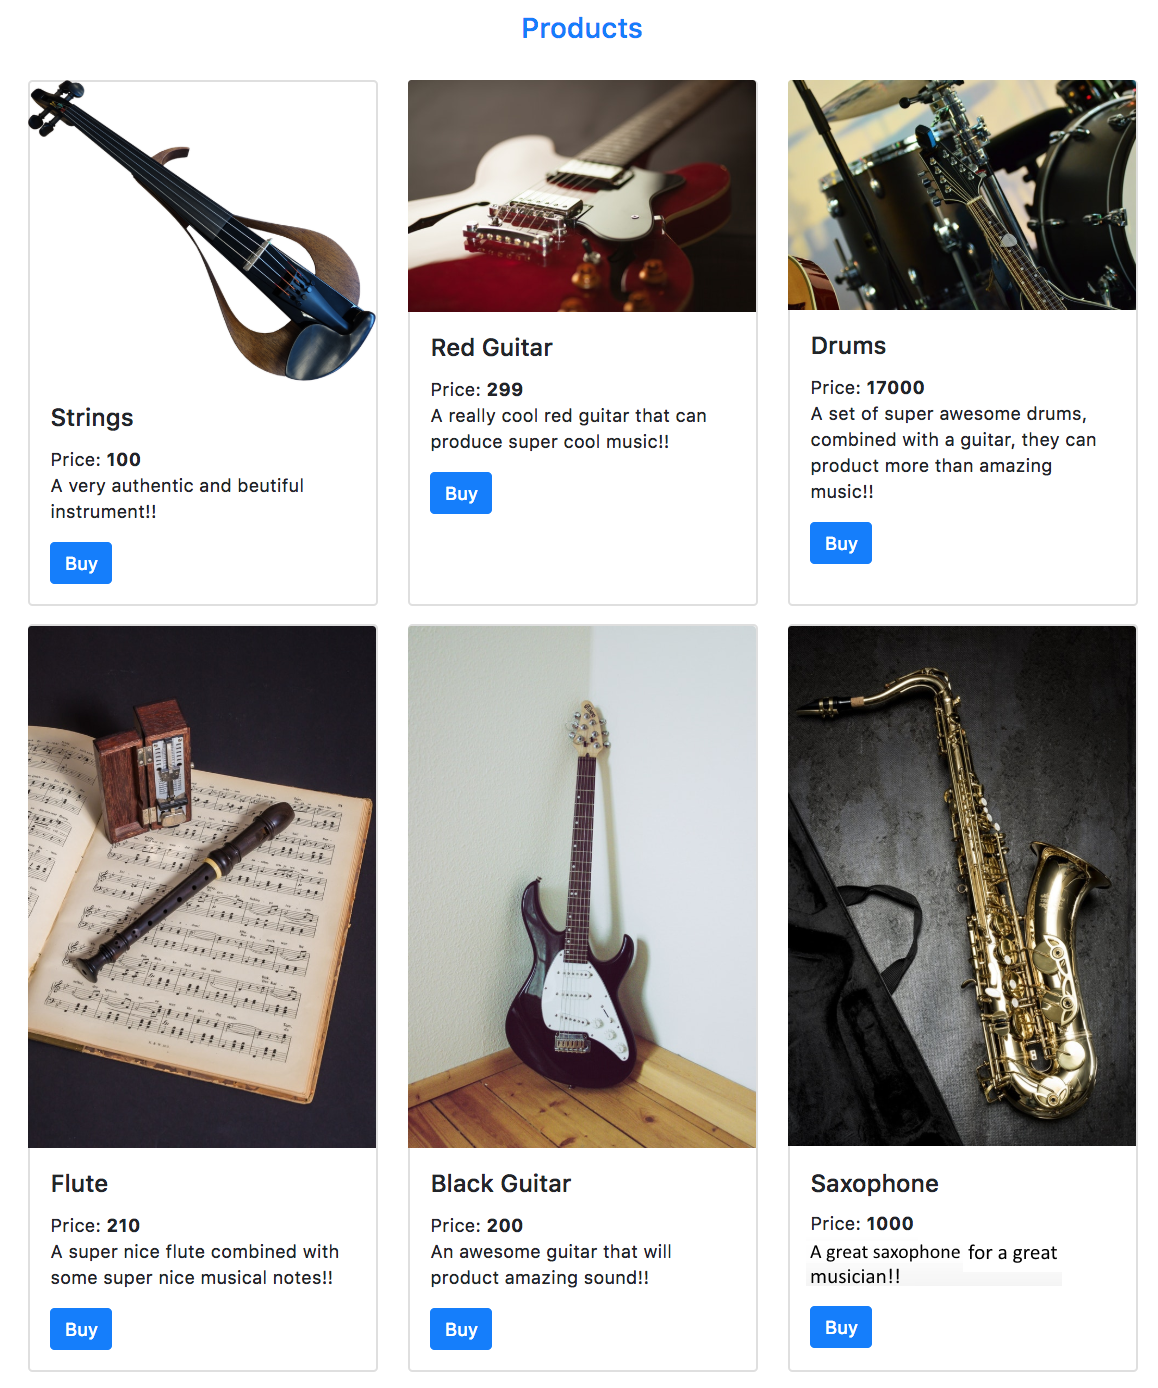1158x1388 pixels.
Task: Click Buy under the Drums product
Action: coord(841,543)
